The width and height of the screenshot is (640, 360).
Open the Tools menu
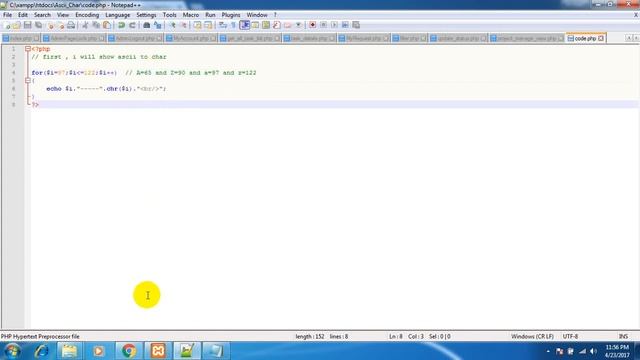point(169,15)
